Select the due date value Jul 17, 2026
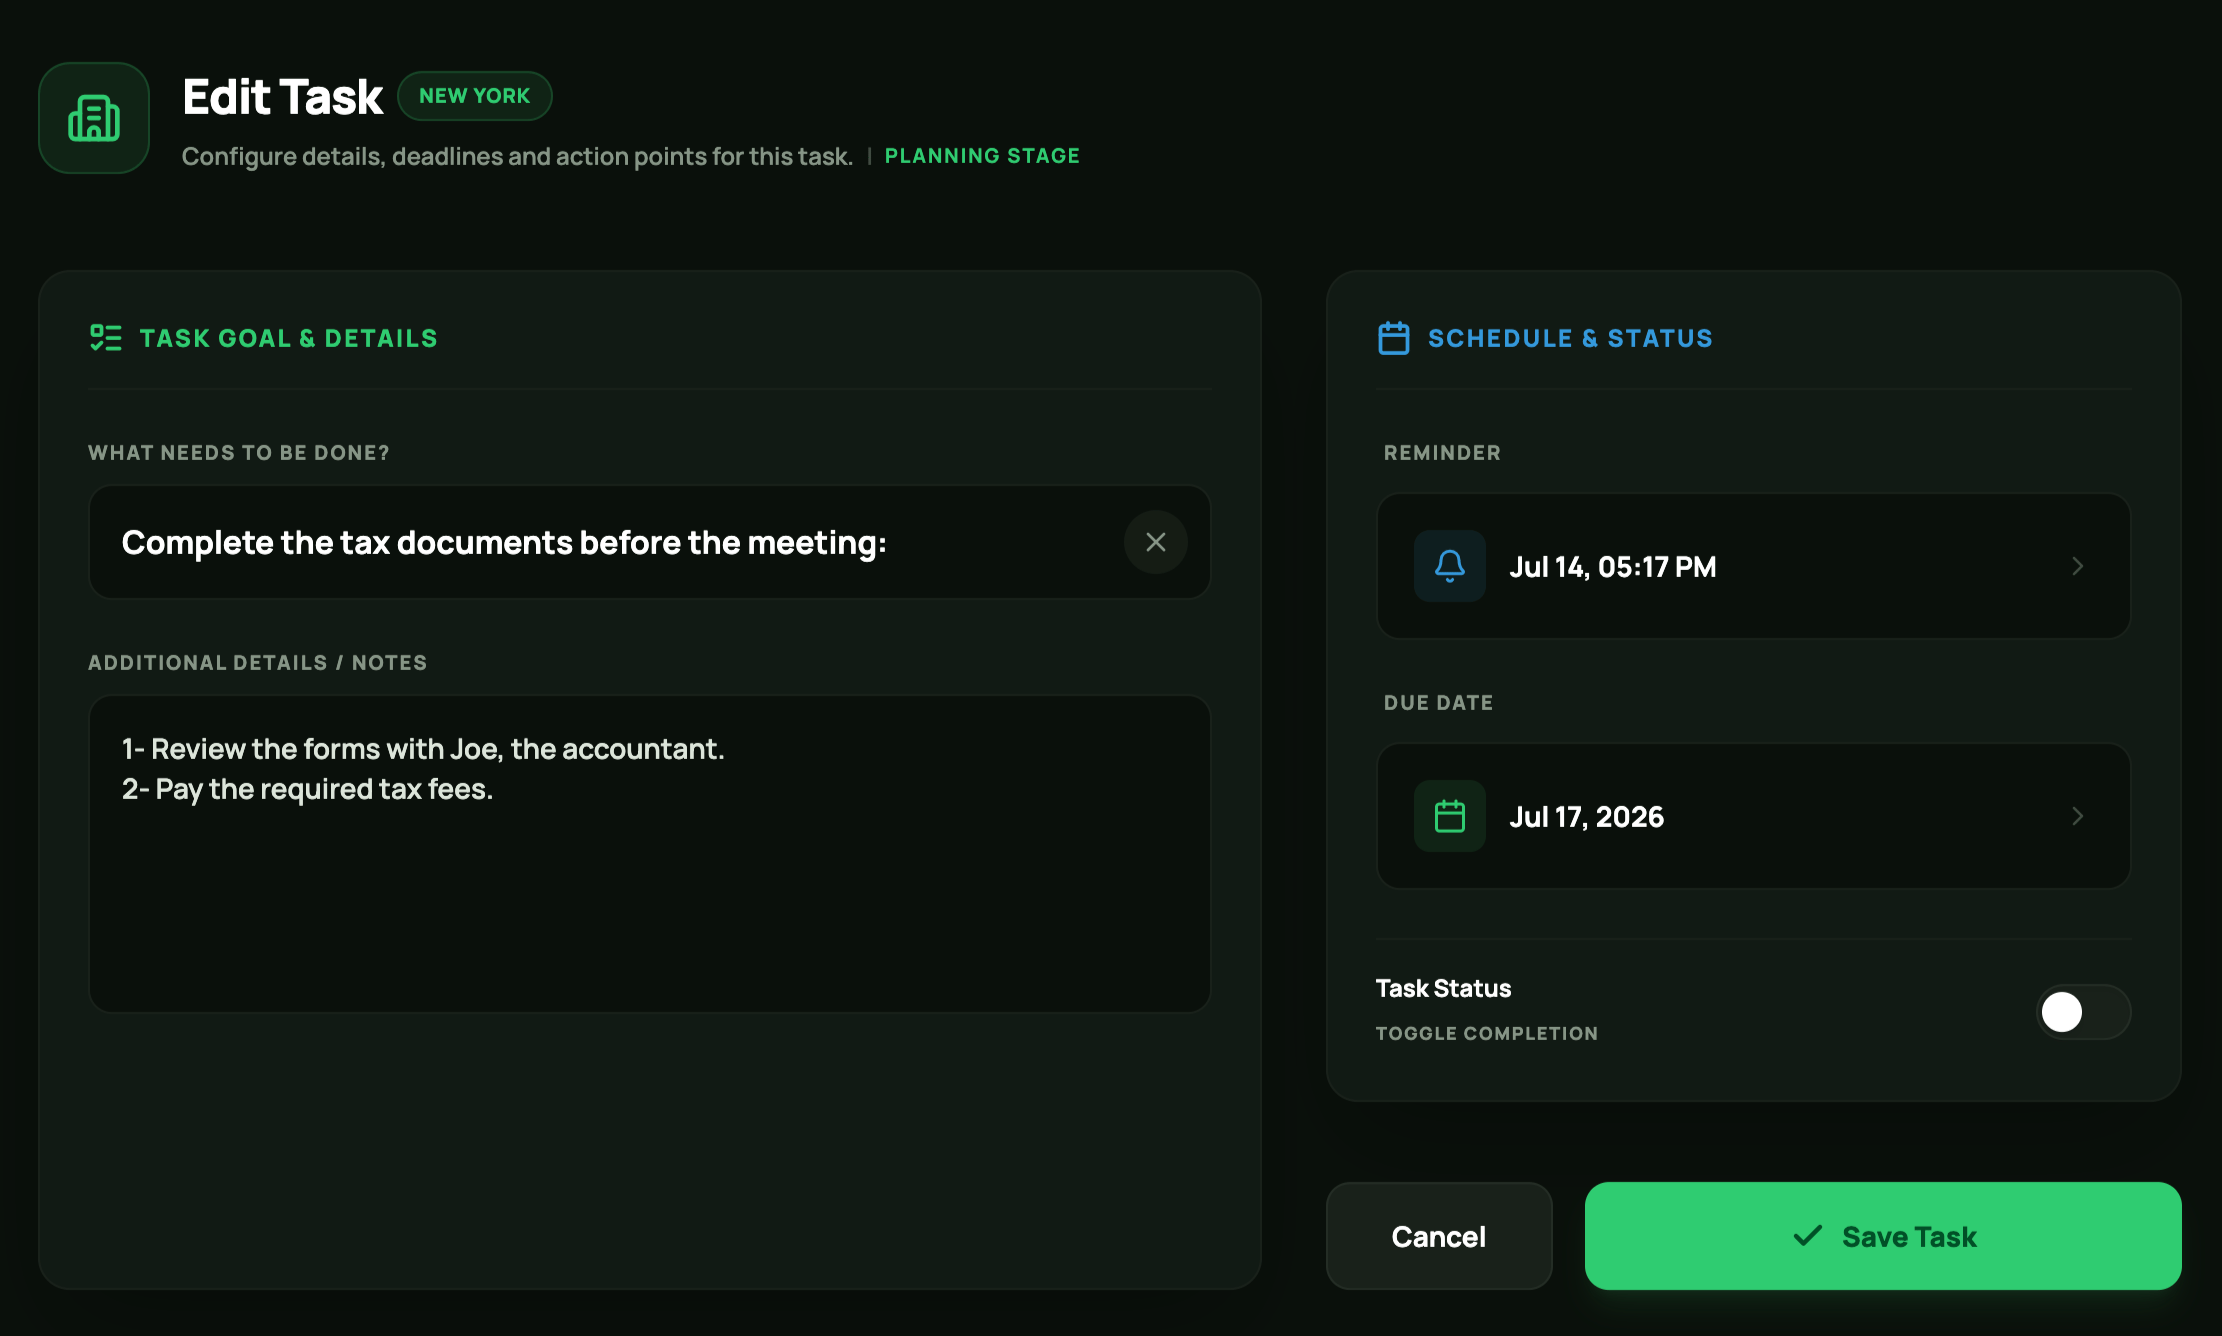The image size is (2222, 1336). [1586, 817]
